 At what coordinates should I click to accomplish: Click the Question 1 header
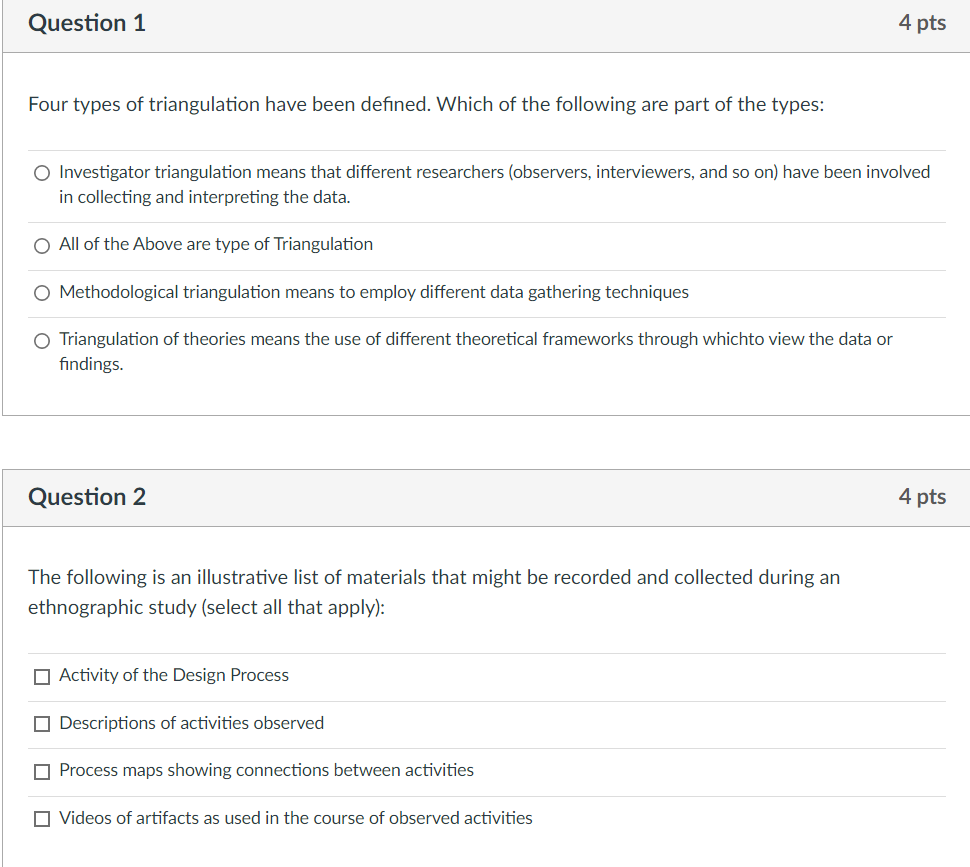coord(86,22)
